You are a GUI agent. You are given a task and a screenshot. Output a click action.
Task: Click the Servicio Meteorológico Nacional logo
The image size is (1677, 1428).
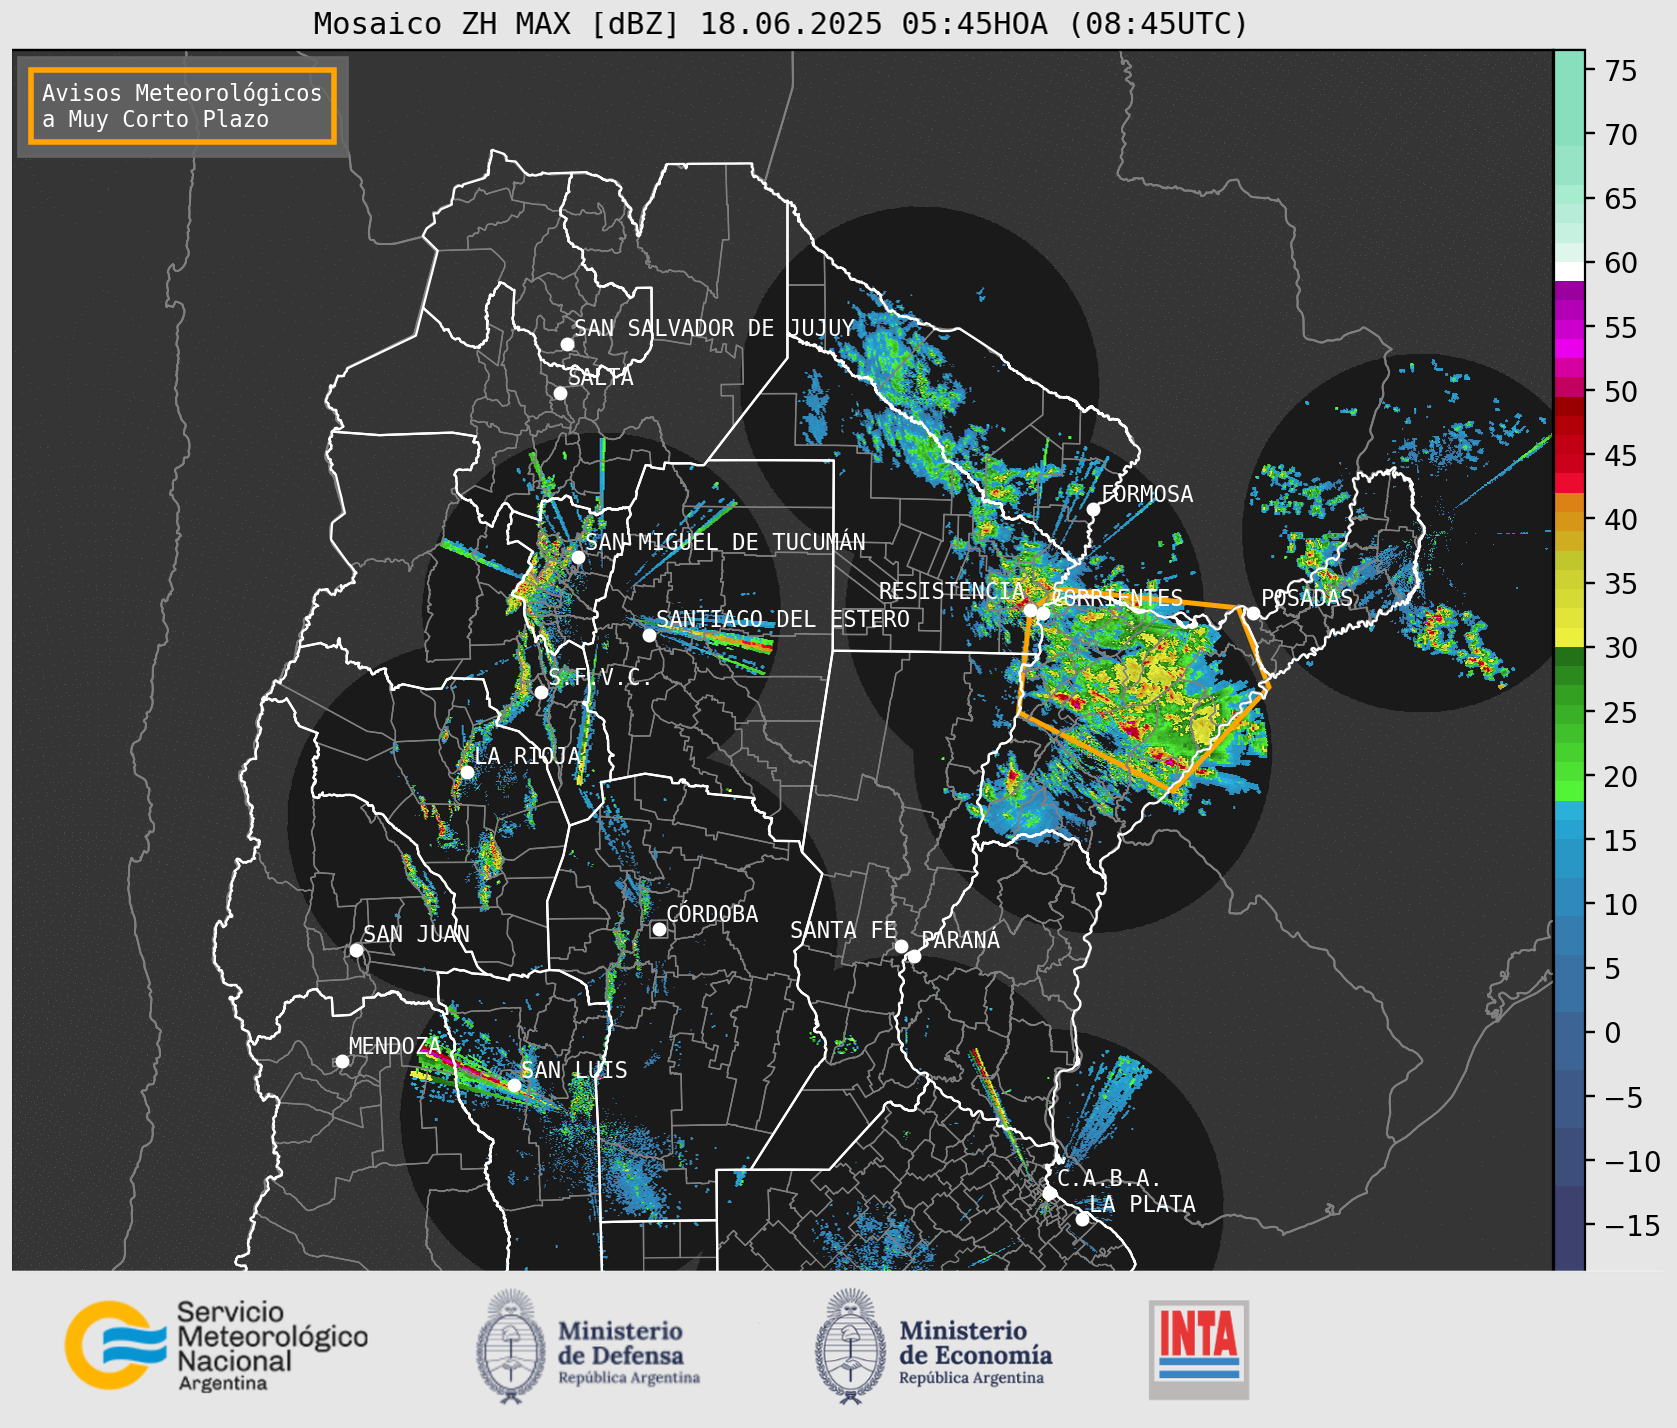click(217, 1345)
